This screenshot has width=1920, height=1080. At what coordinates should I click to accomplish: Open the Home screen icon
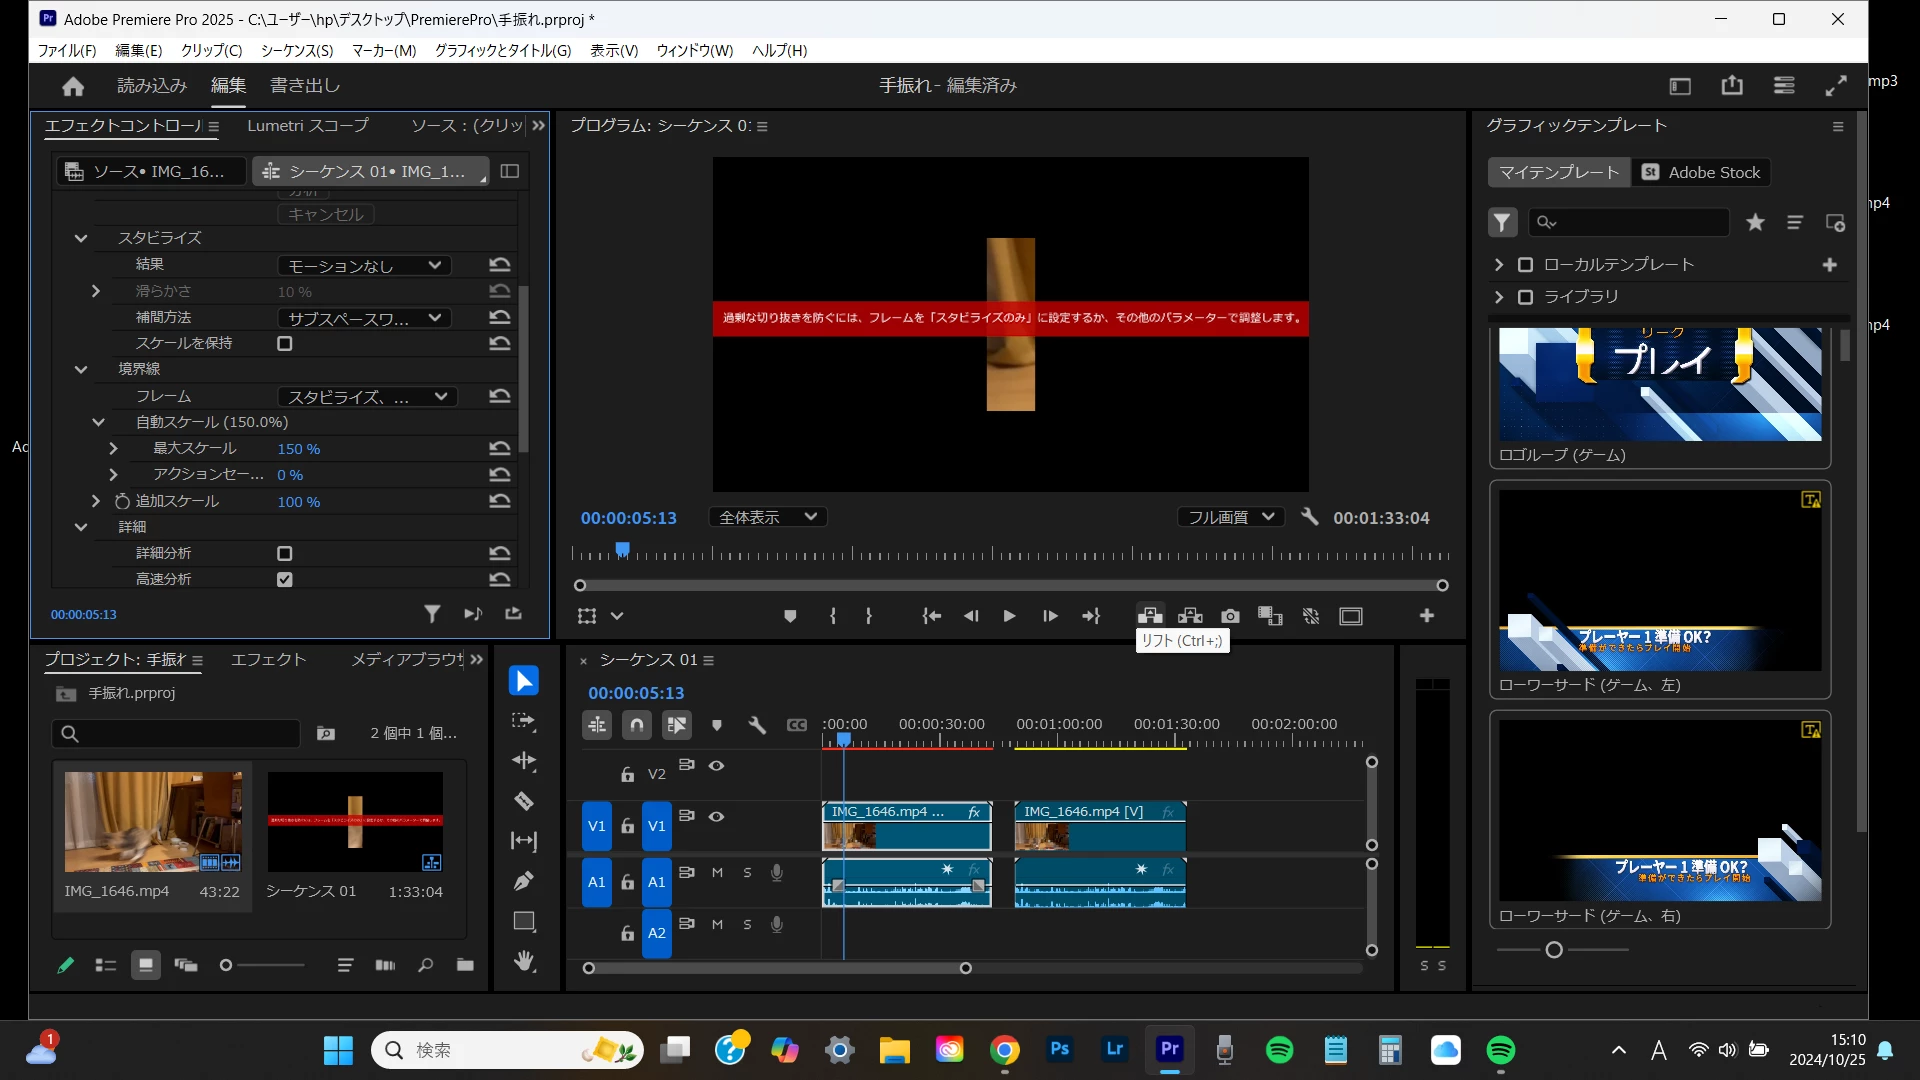pyautogui.click(x=73, y=86)
